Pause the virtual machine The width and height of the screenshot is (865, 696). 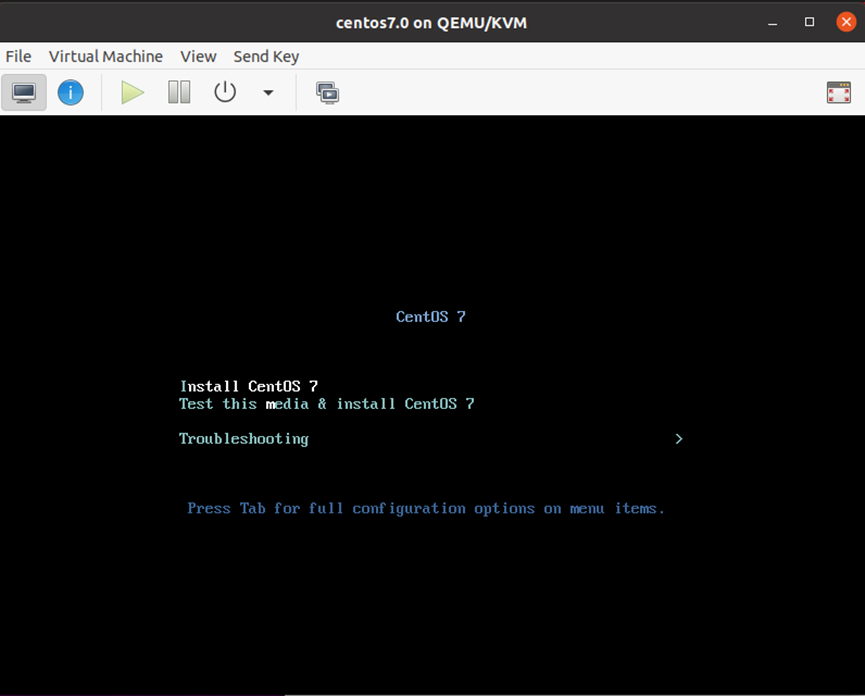[x=179, y=93]
